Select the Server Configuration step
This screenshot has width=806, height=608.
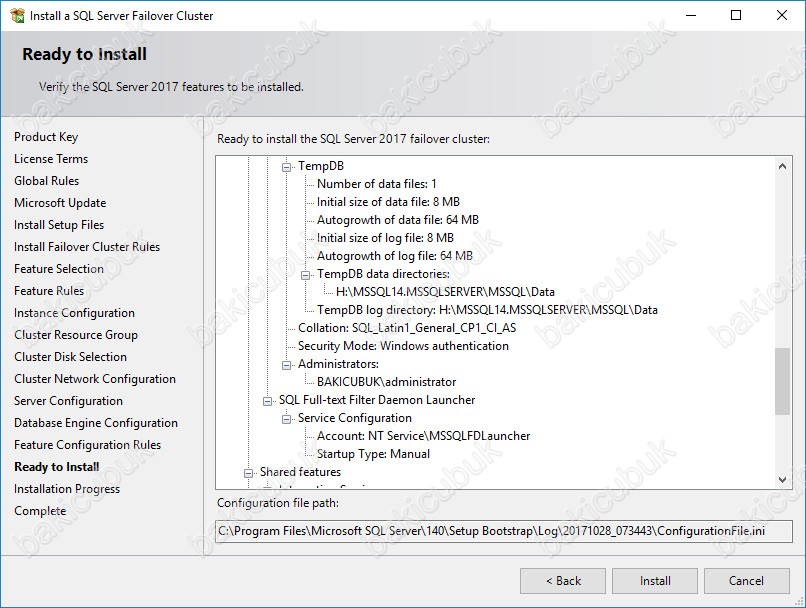coord(68,401)
